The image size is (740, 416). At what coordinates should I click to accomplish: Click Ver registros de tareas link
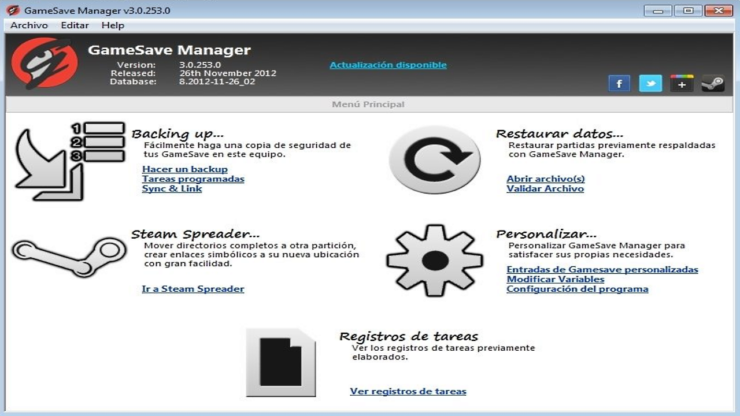(408, 391)
